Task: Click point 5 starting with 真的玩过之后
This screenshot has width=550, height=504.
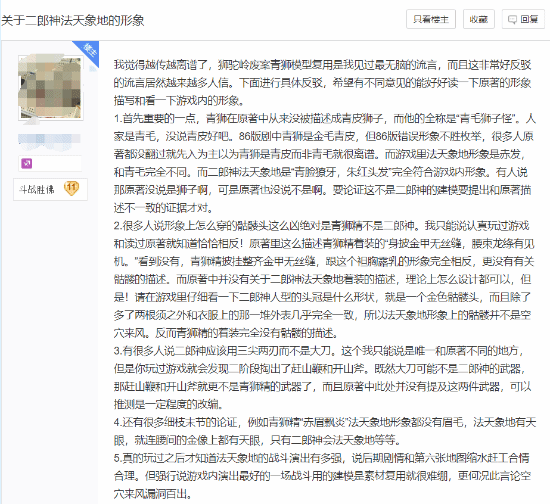Action: 322,476
